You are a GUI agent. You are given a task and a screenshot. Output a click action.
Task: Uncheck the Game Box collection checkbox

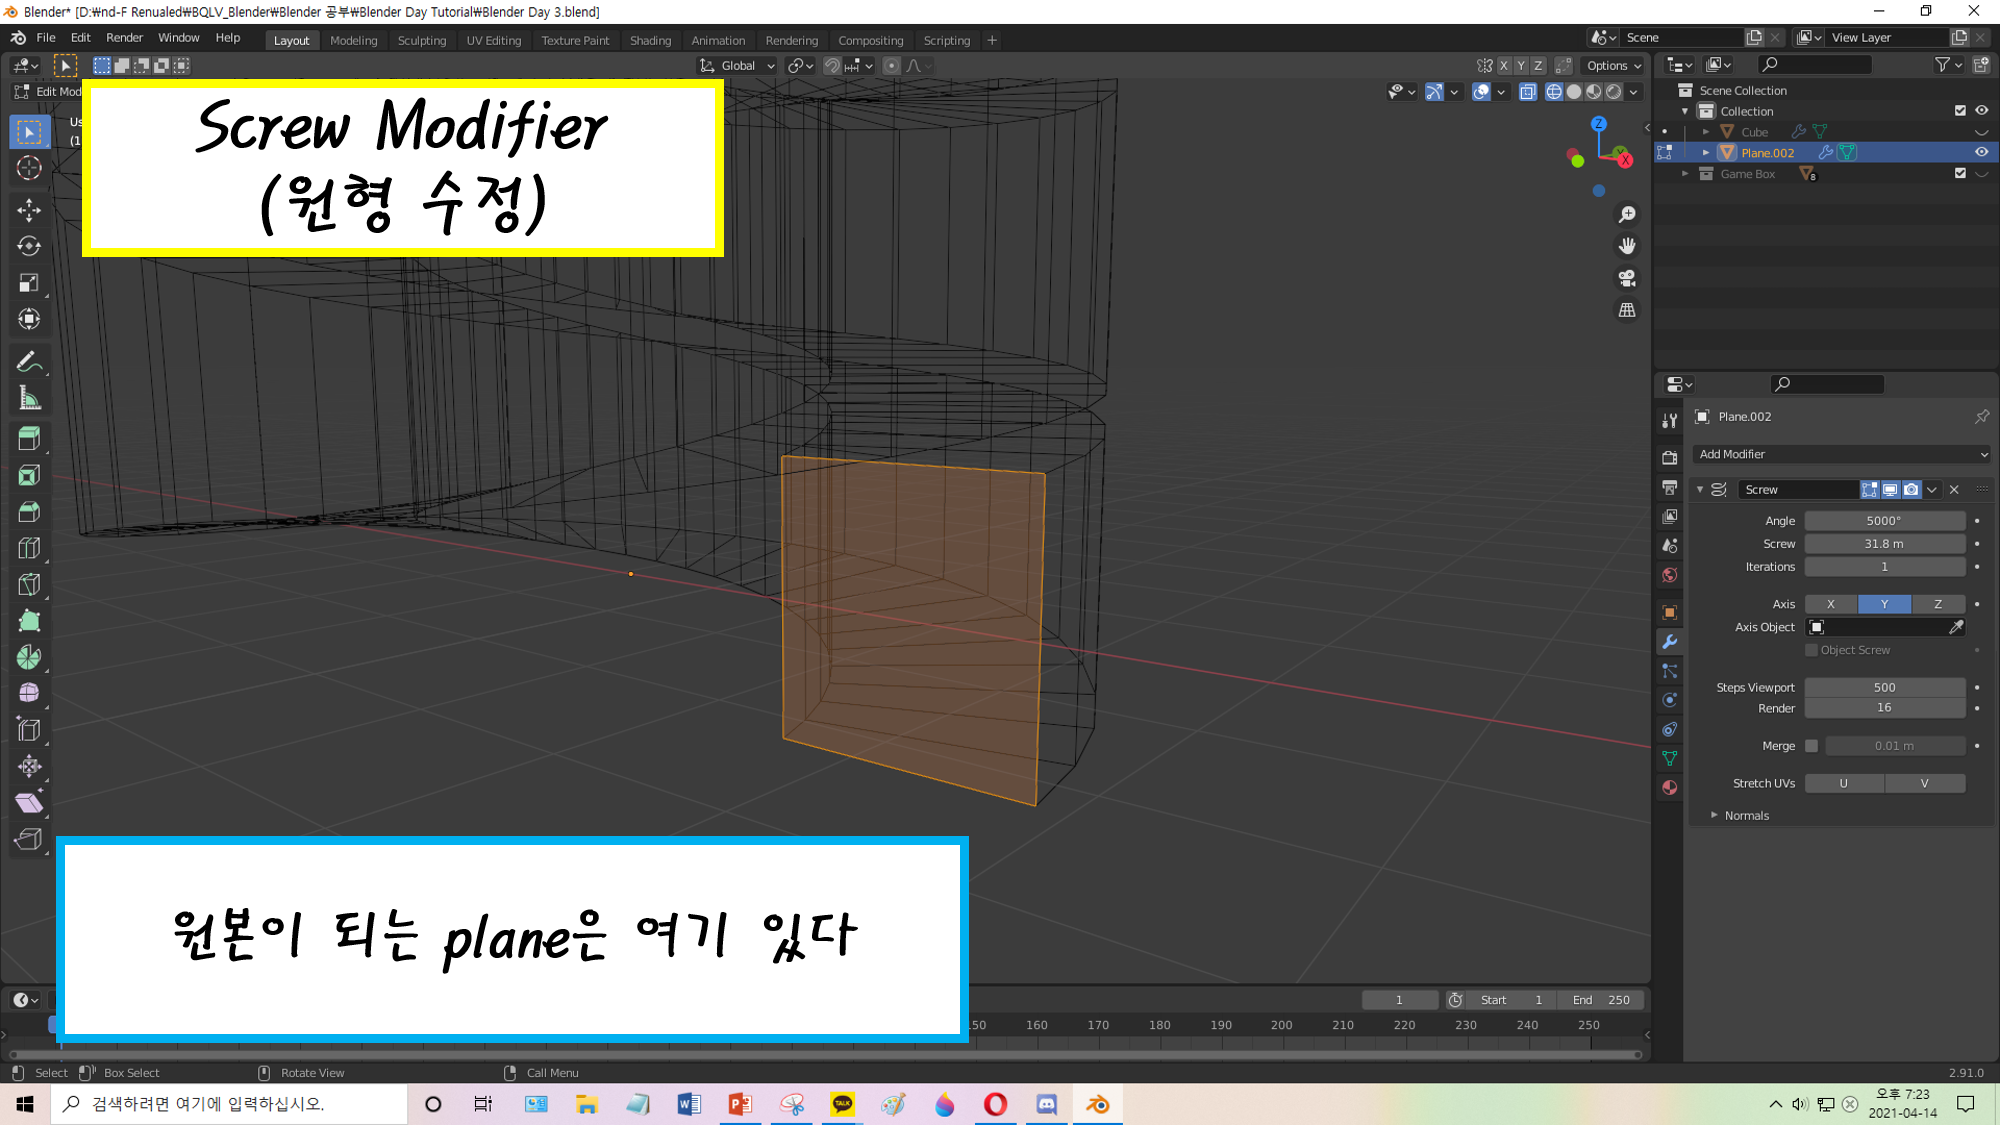(1960, 173)
